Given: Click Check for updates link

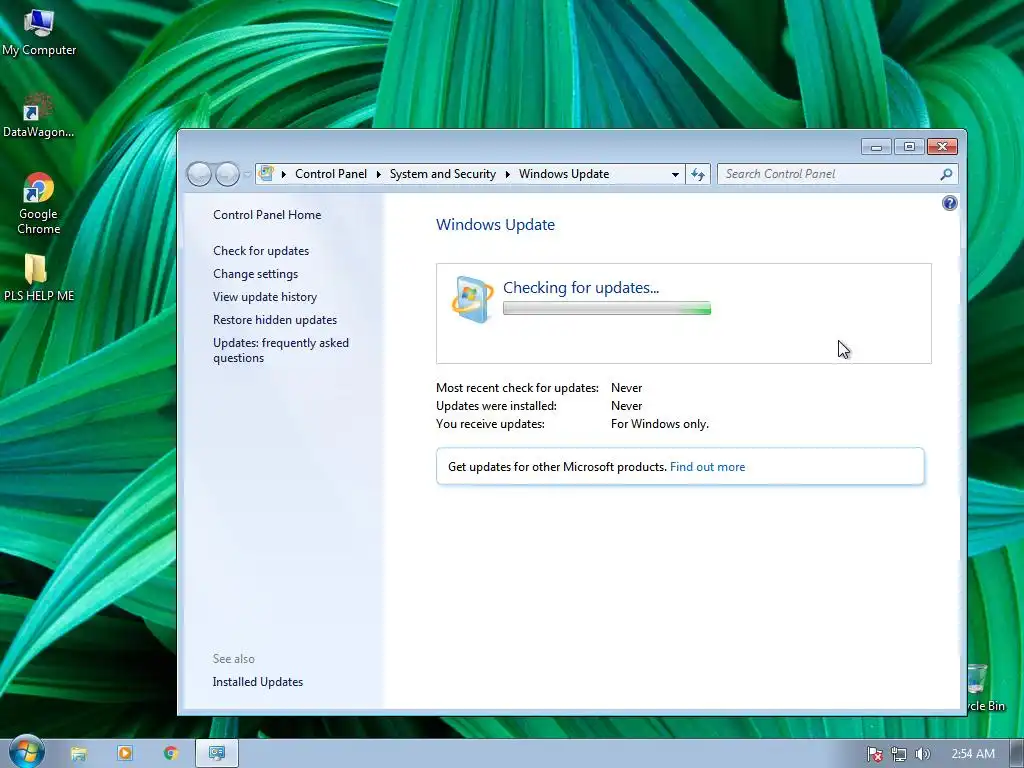Looking at the screenshot, I should coord(261,251).
